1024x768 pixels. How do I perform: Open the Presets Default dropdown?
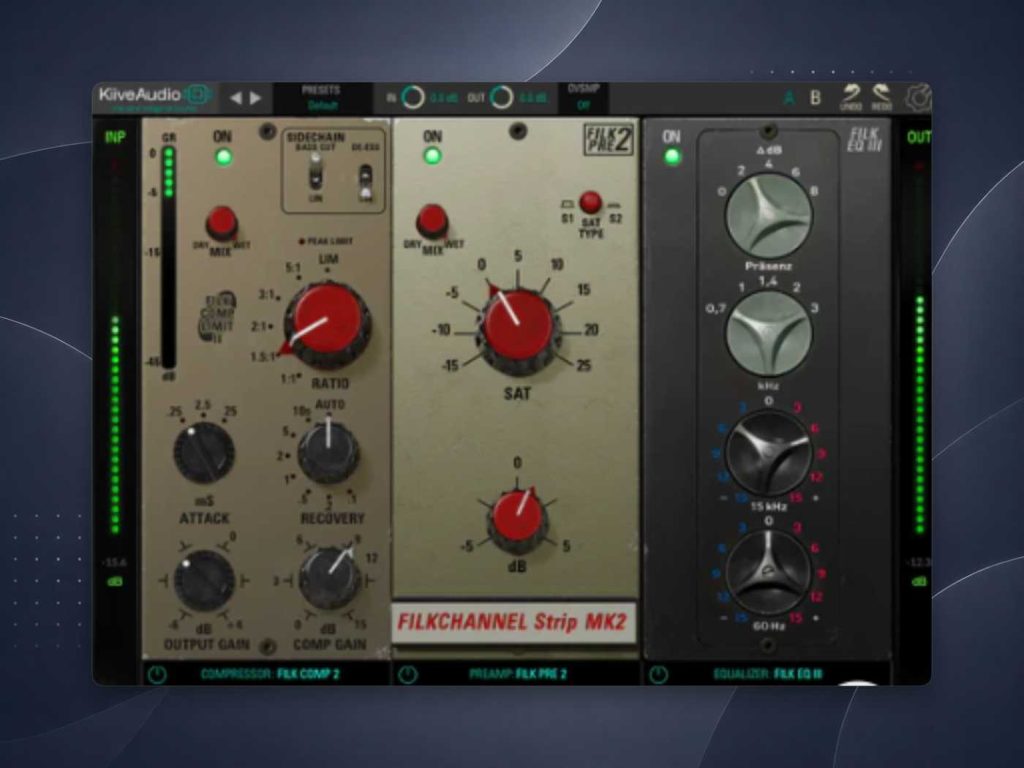tap(322, 98)
